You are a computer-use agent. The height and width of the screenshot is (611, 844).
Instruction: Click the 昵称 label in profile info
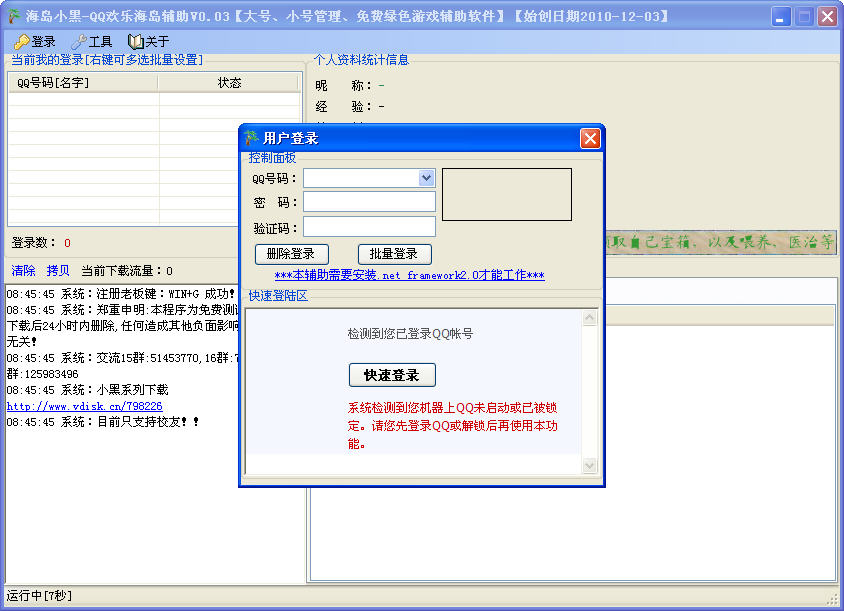click(x=343, y=85)
